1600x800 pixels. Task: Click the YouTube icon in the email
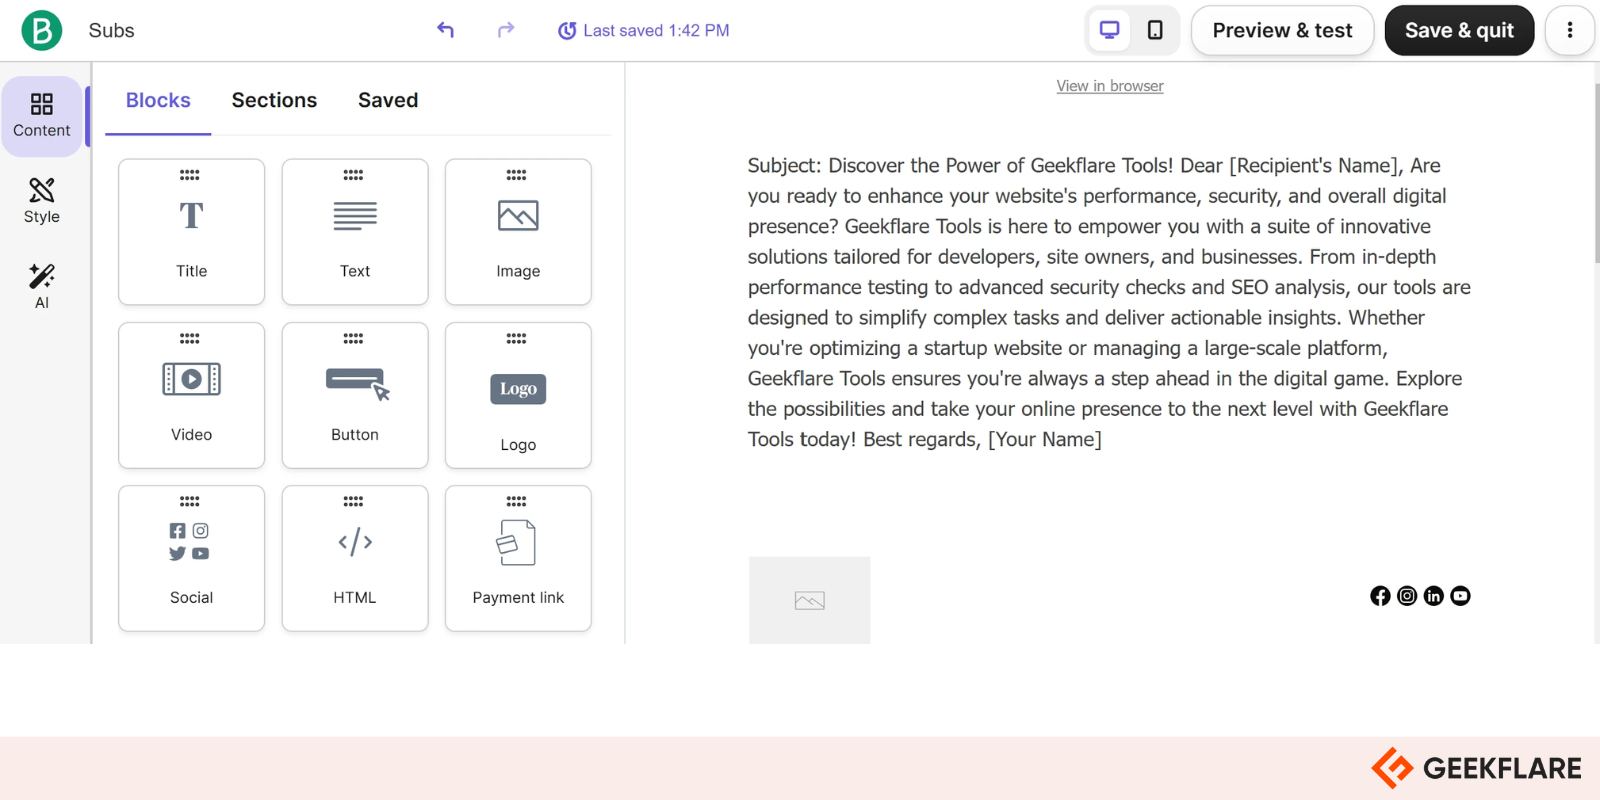click(x=1461, y=596)
